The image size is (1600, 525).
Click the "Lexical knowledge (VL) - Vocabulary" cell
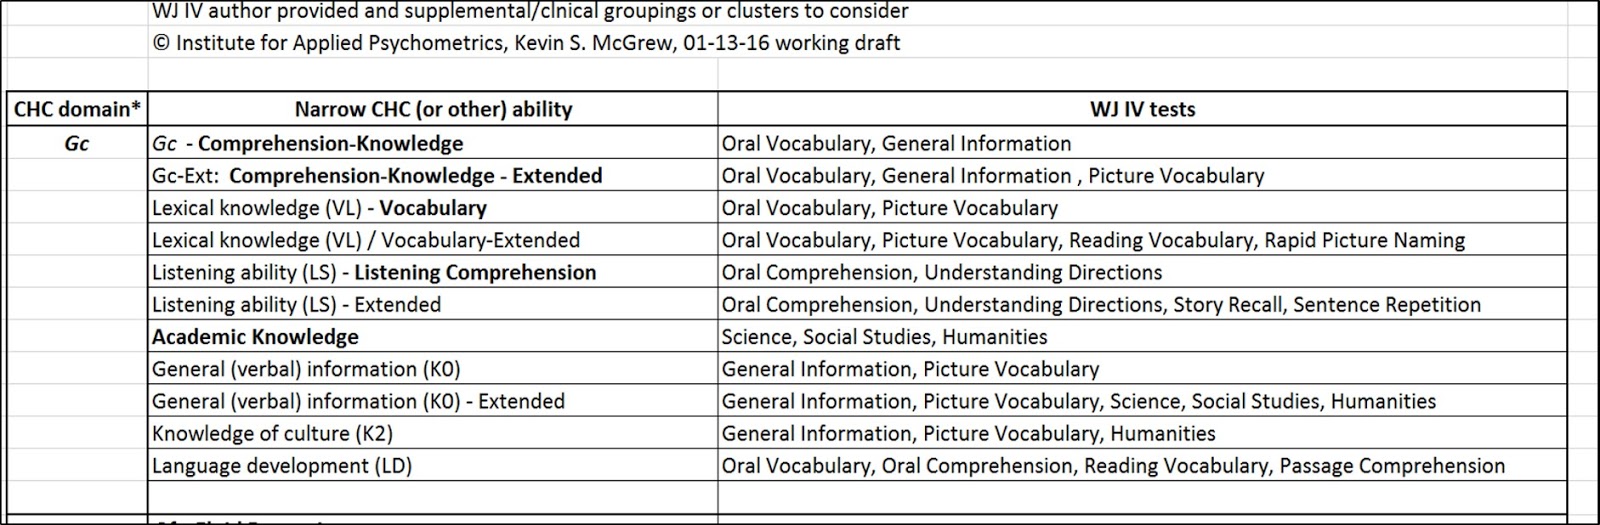(x=319, y=208)
